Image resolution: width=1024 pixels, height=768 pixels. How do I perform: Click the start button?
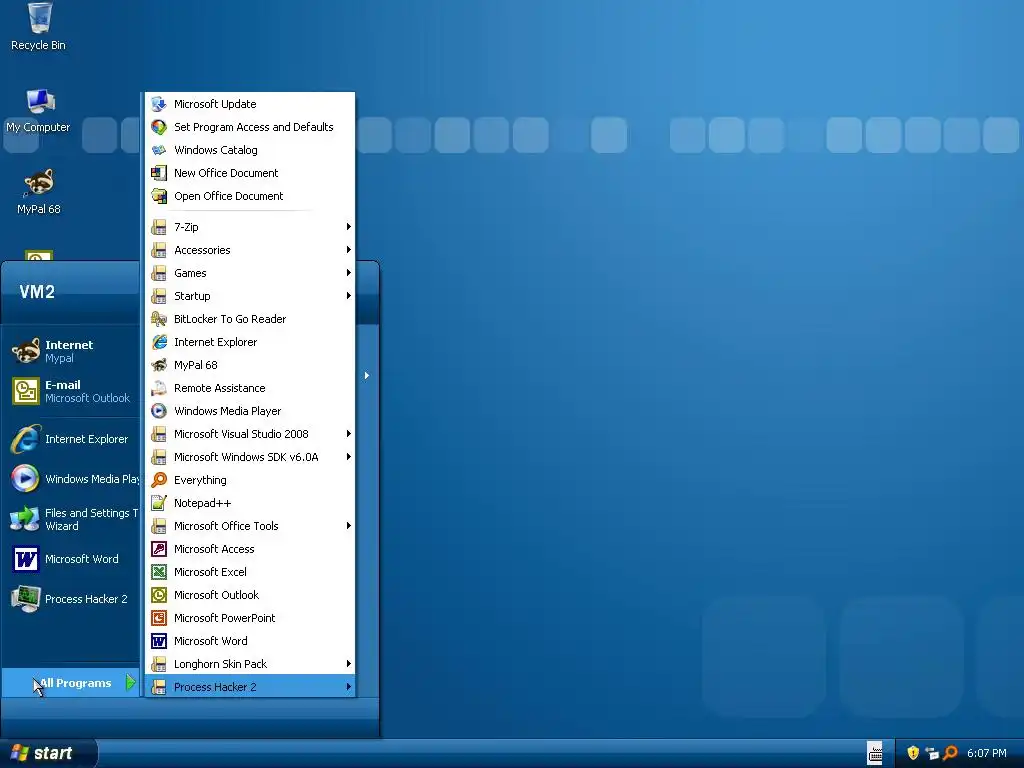pos(48,753)
